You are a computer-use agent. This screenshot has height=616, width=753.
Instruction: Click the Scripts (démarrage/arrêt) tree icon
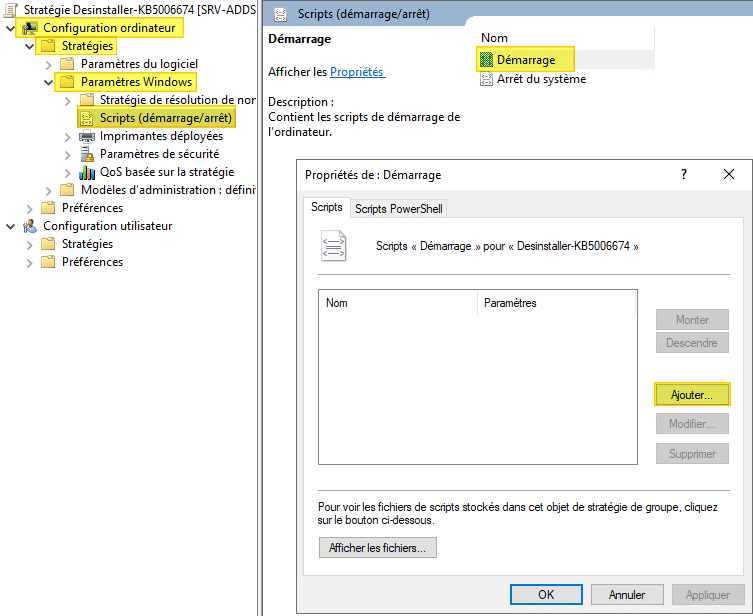point(86,118)
